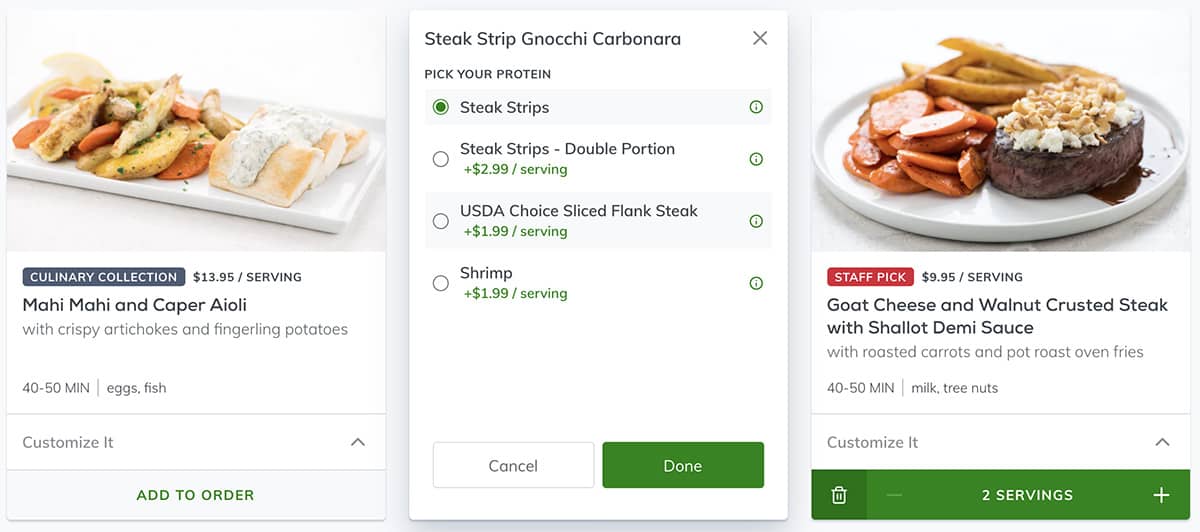The image size is (1200, 532).
Task: Cancel the protein selection
Action: 513,466
